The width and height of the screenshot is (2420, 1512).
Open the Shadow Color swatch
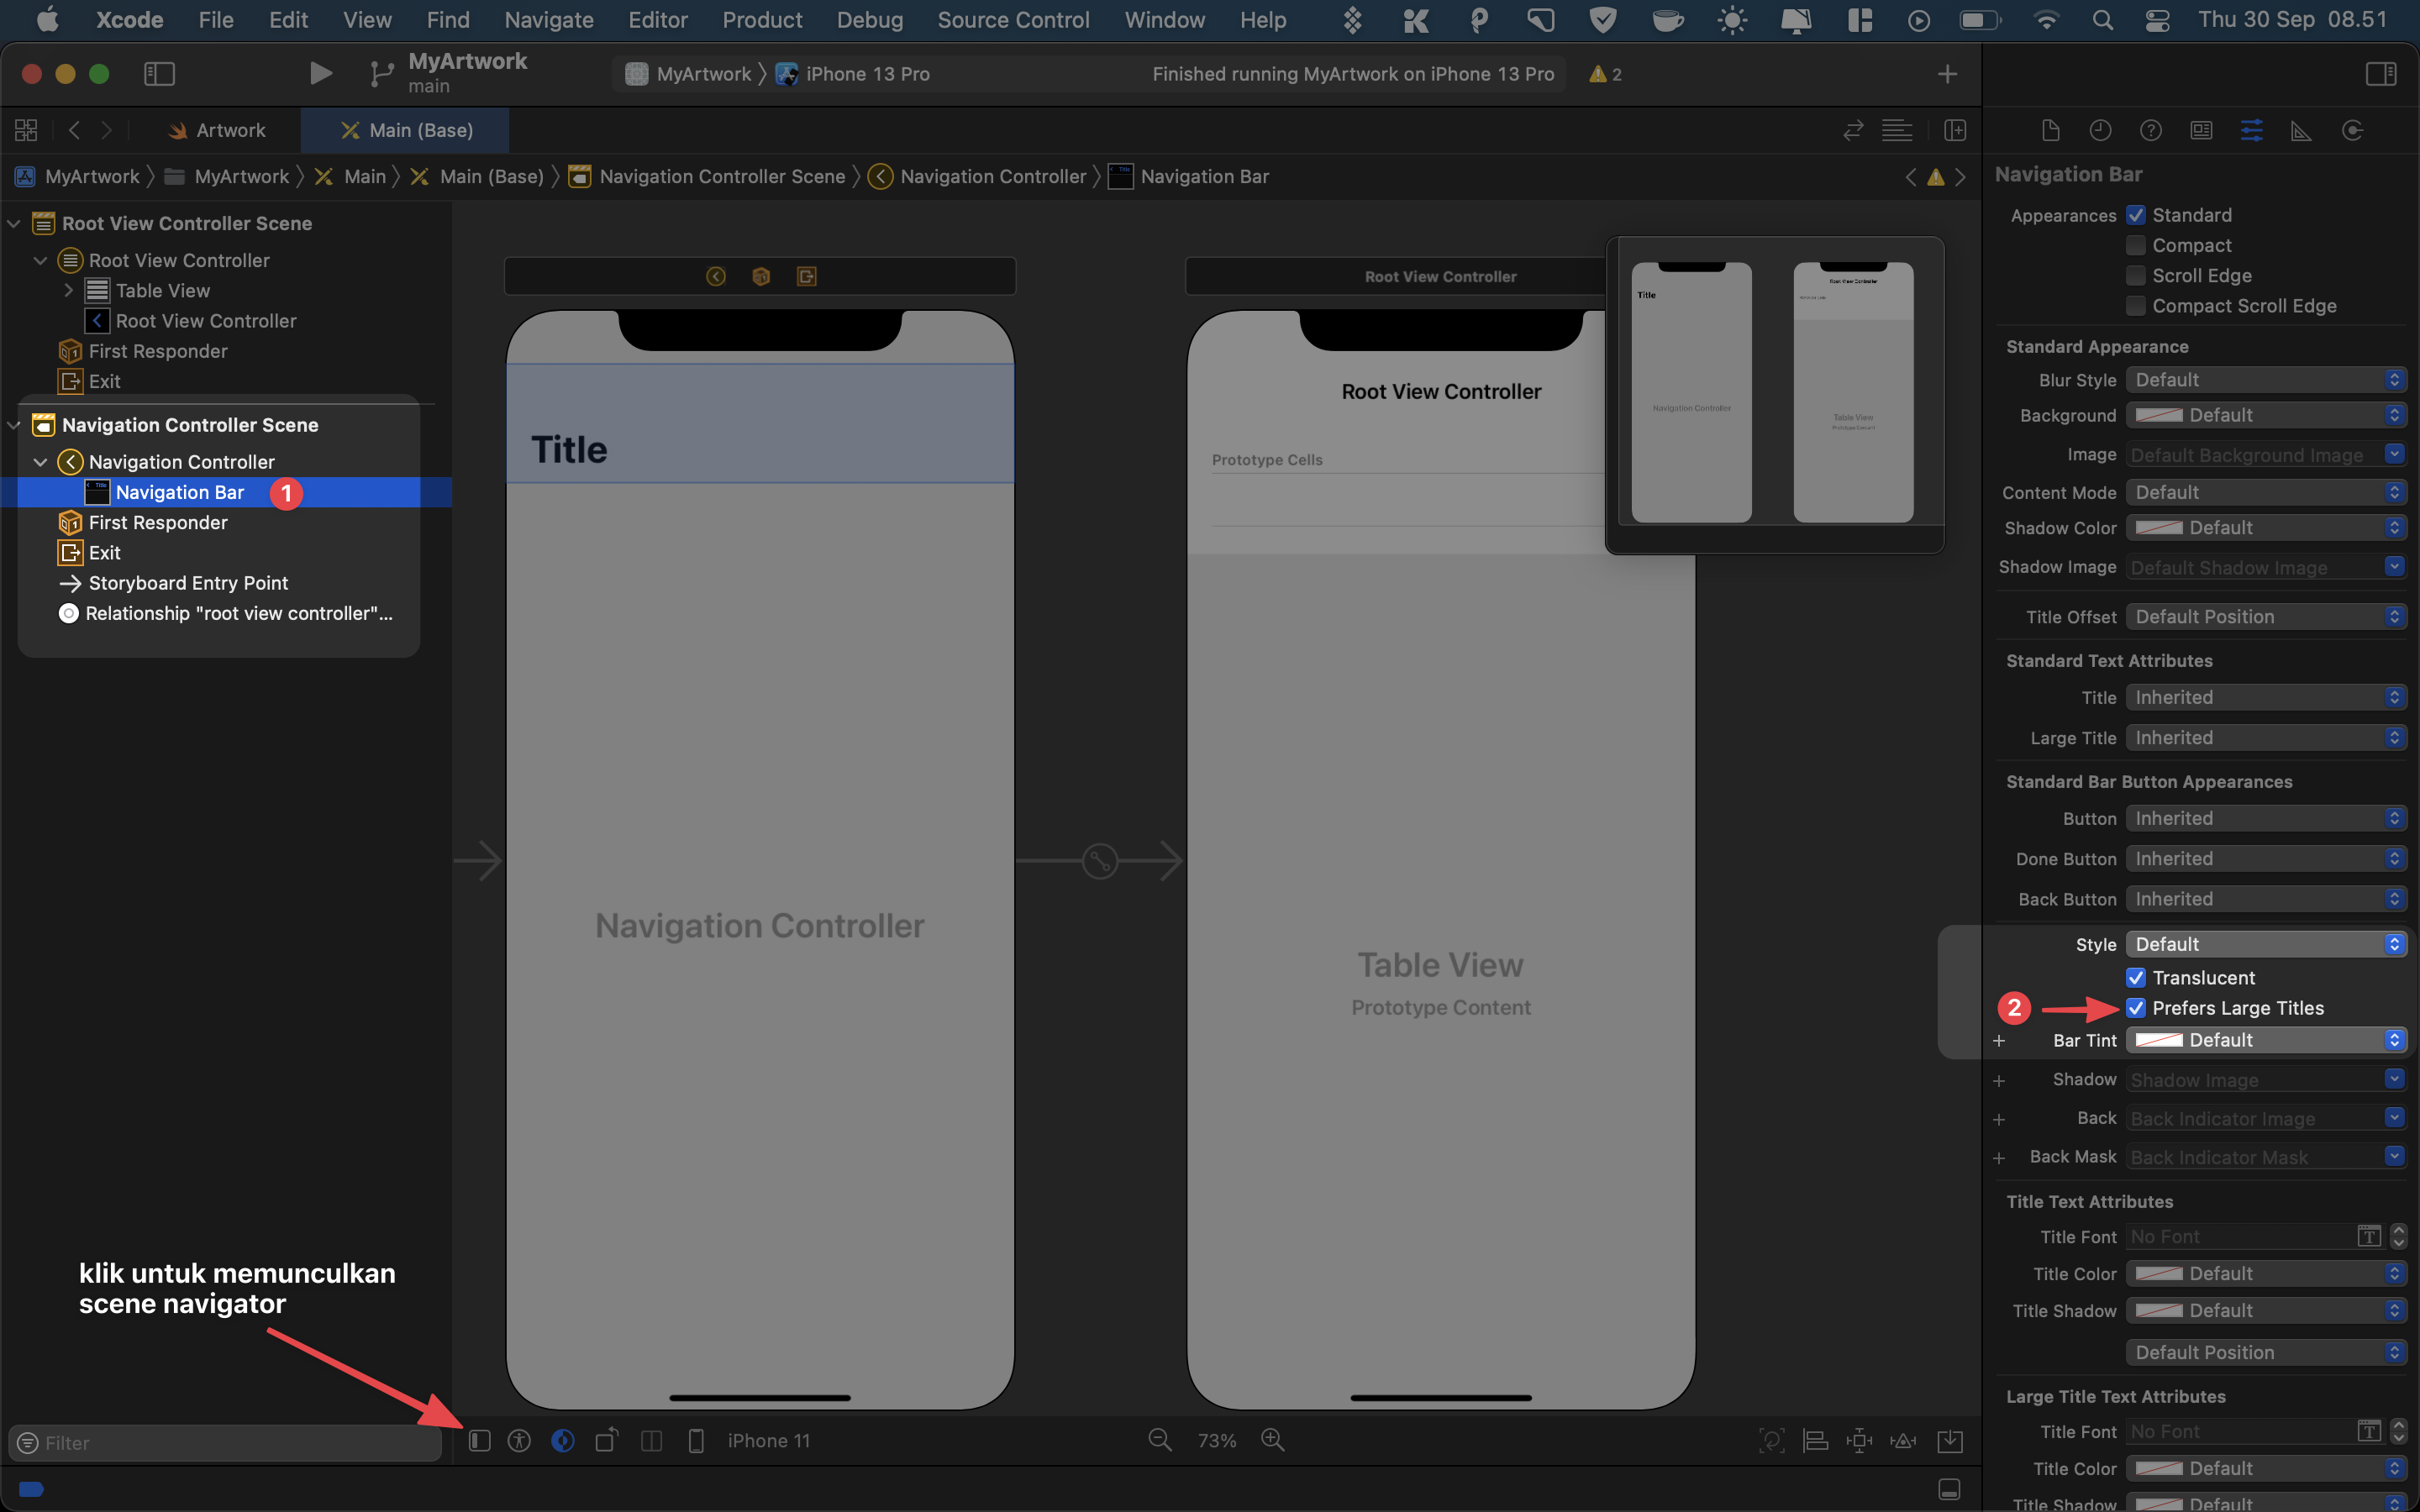click(x=2160, y=527)
